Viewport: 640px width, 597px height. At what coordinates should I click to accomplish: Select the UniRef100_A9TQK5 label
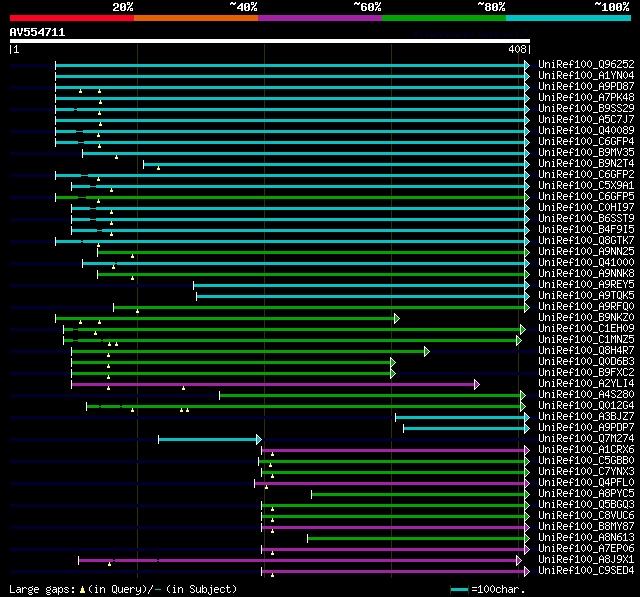(586, 296)
